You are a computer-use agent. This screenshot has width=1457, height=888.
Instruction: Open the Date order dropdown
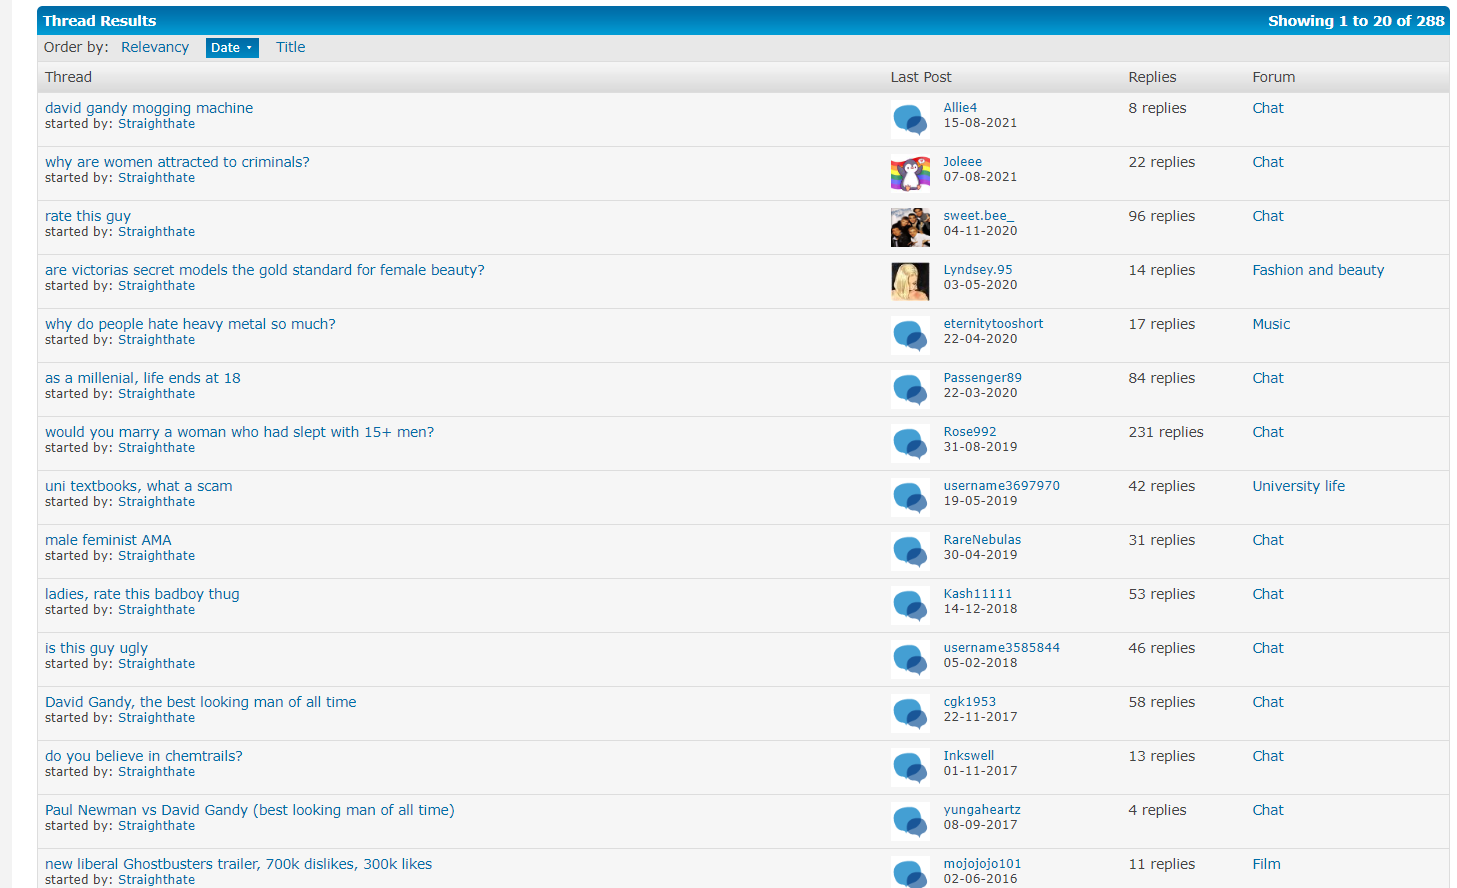tap(232, 48)
